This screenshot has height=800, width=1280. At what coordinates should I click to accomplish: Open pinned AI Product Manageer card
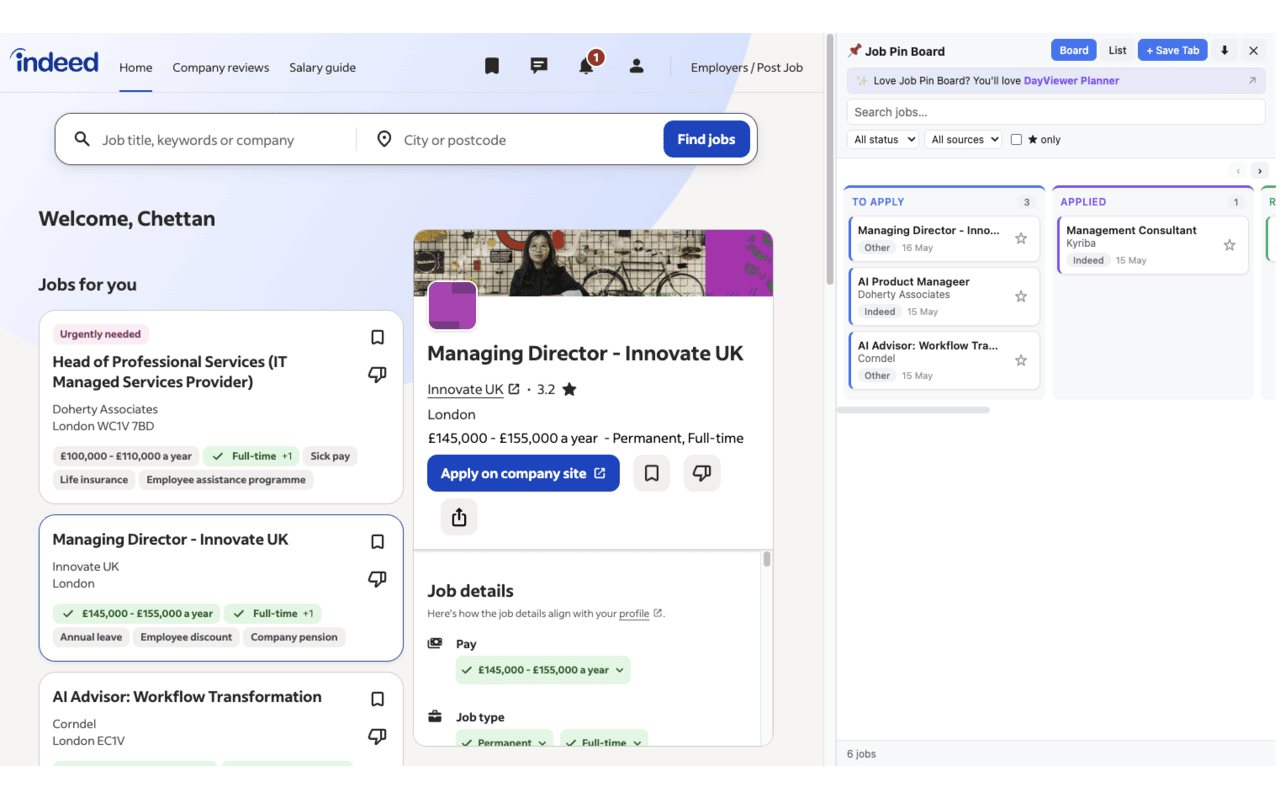[x=945, y=296]
